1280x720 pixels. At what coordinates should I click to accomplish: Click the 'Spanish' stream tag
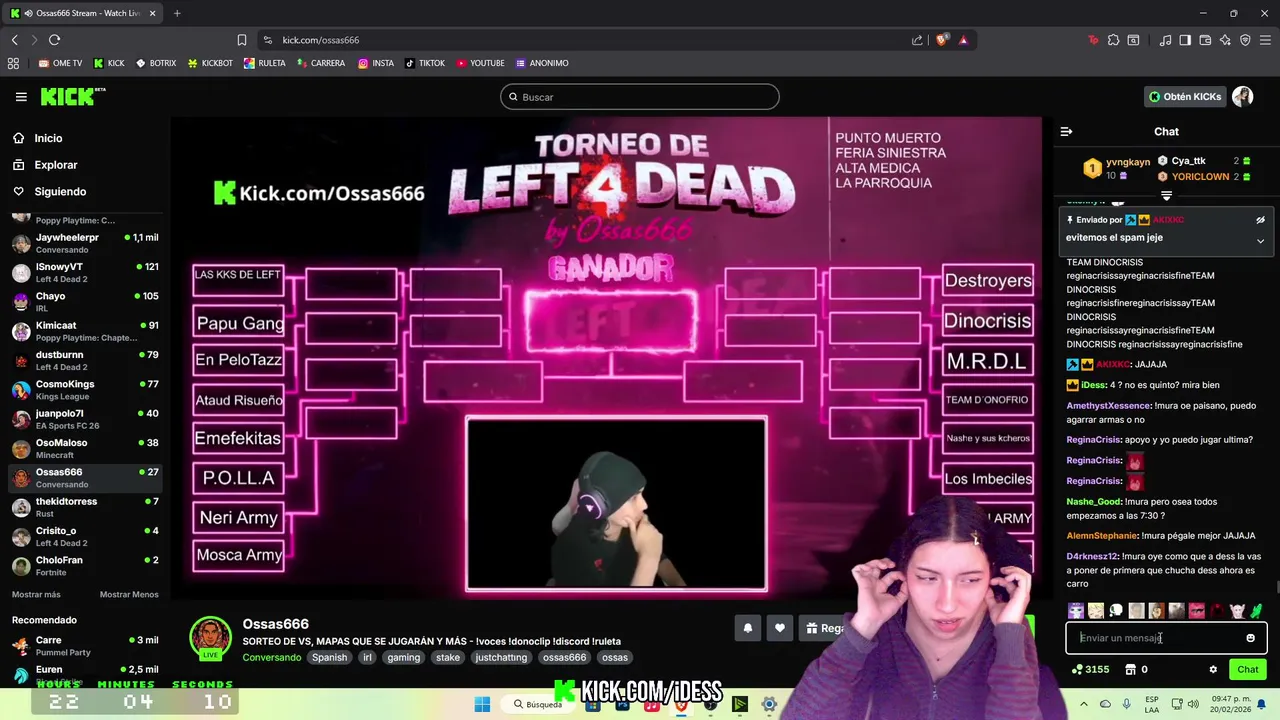tap(329, 657)
